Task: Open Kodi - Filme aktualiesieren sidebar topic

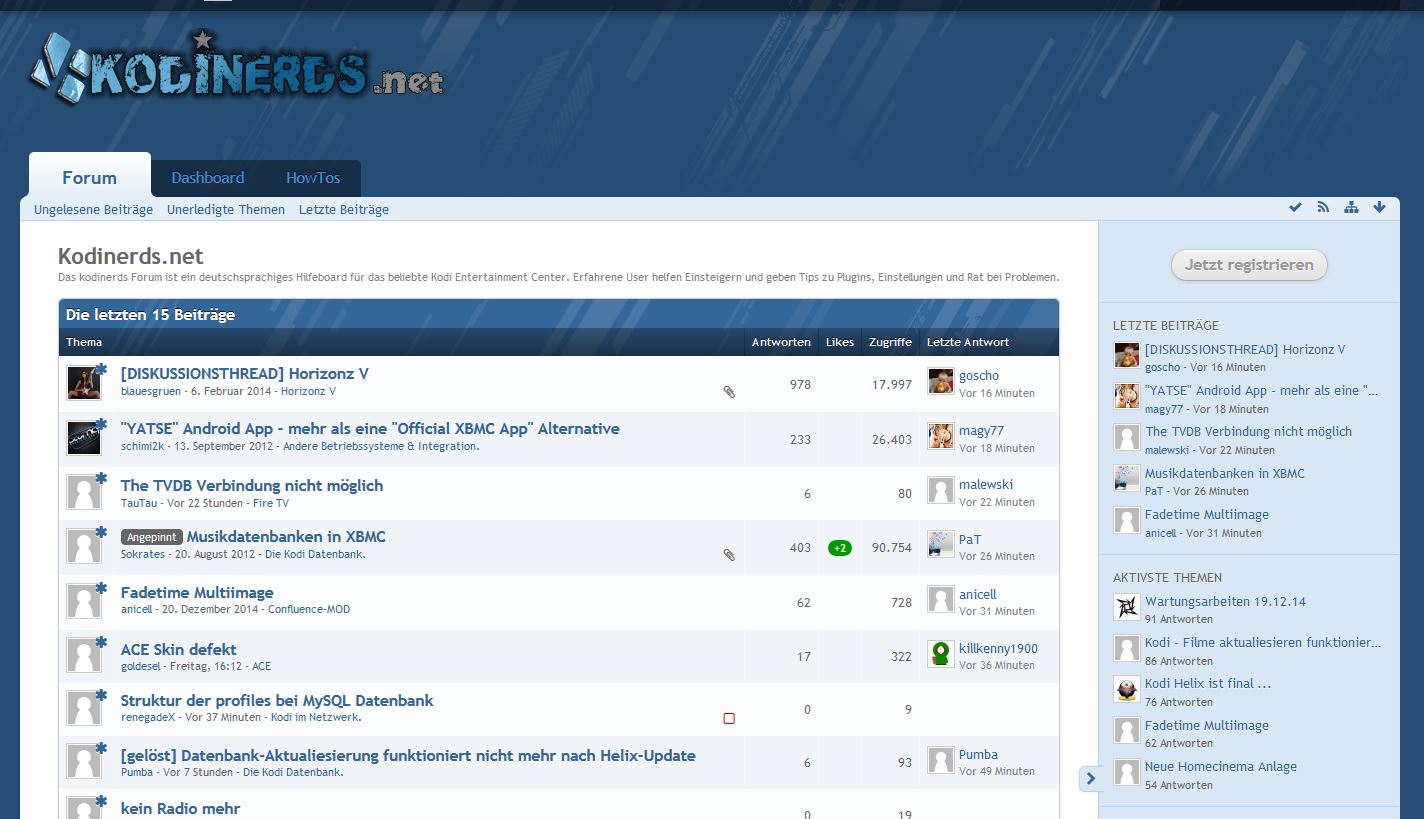Action: click(x=1263, y=643)
